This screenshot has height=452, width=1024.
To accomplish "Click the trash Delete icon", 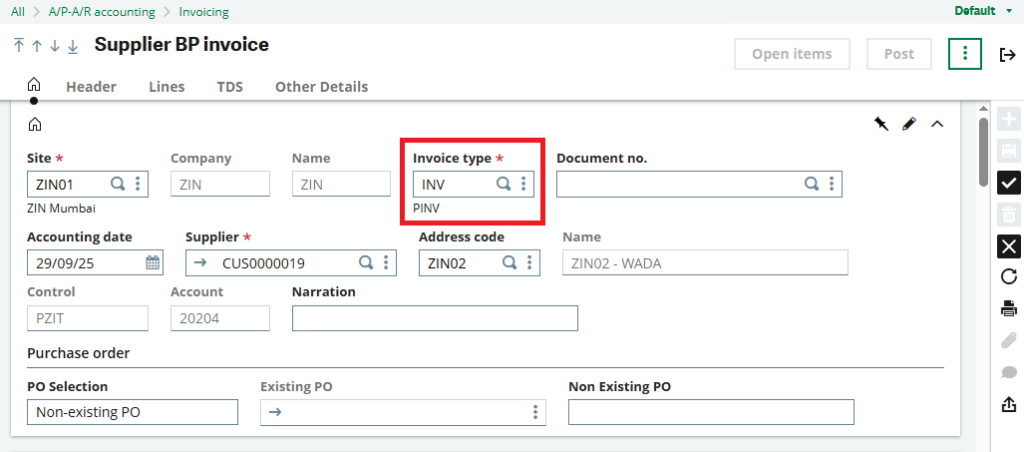I will point(1009,214).
